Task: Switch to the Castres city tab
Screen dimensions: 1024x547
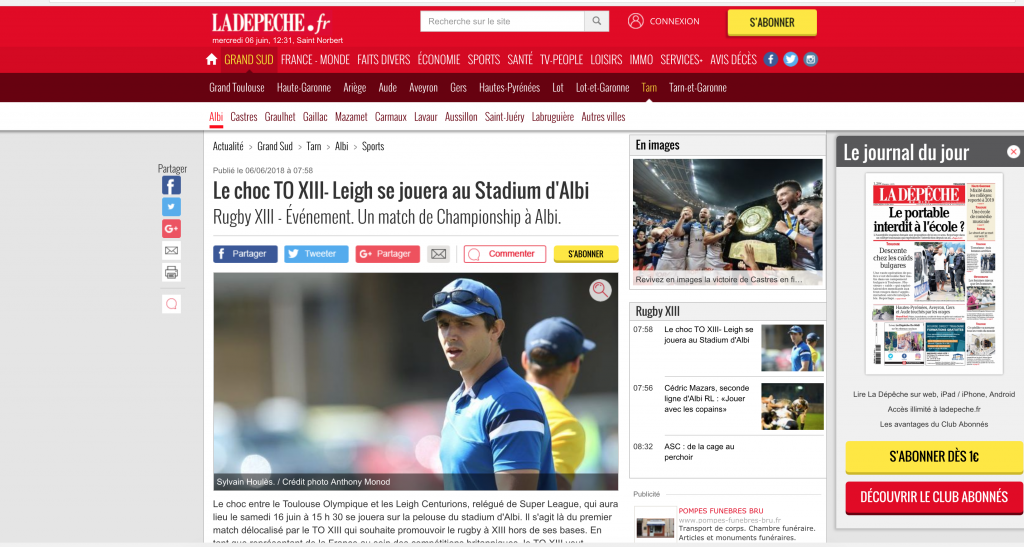Action: (244, 117)
